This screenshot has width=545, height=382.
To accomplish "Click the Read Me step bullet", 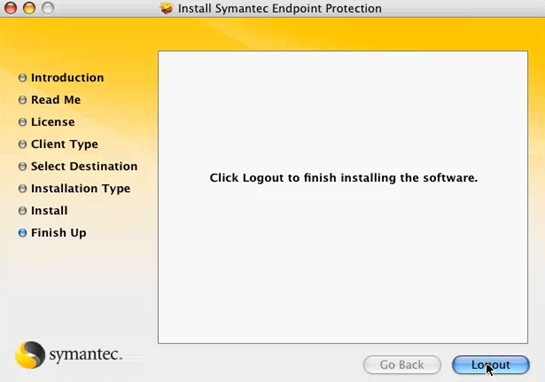I will (x=23, y=100).
